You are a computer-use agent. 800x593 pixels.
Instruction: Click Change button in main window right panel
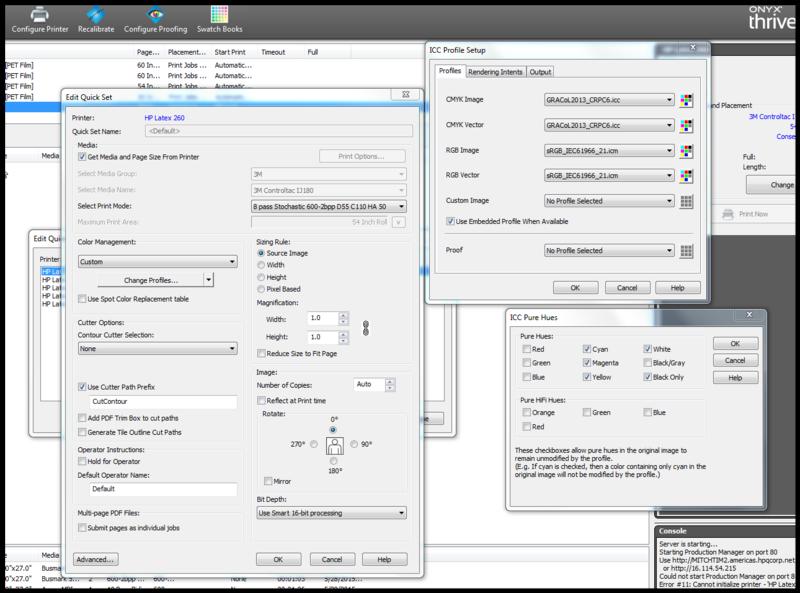pos(771,185)
